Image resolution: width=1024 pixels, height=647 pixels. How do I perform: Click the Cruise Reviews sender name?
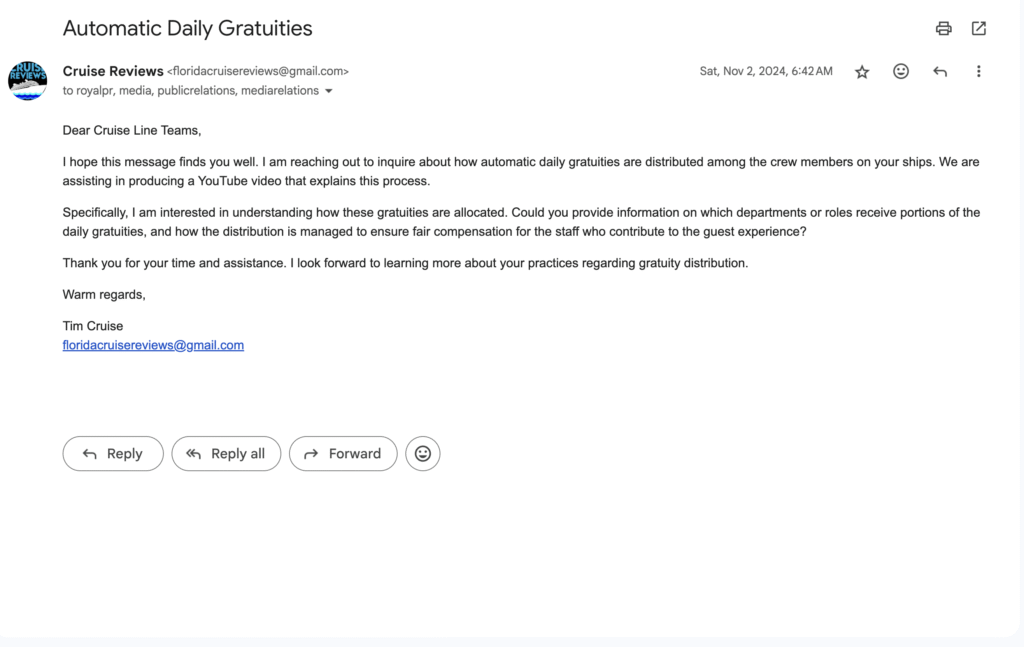(113, 71)
